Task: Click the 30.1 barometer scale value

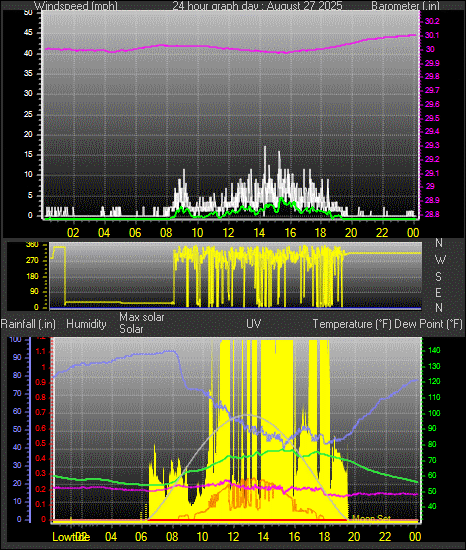Action: [432, 35]
